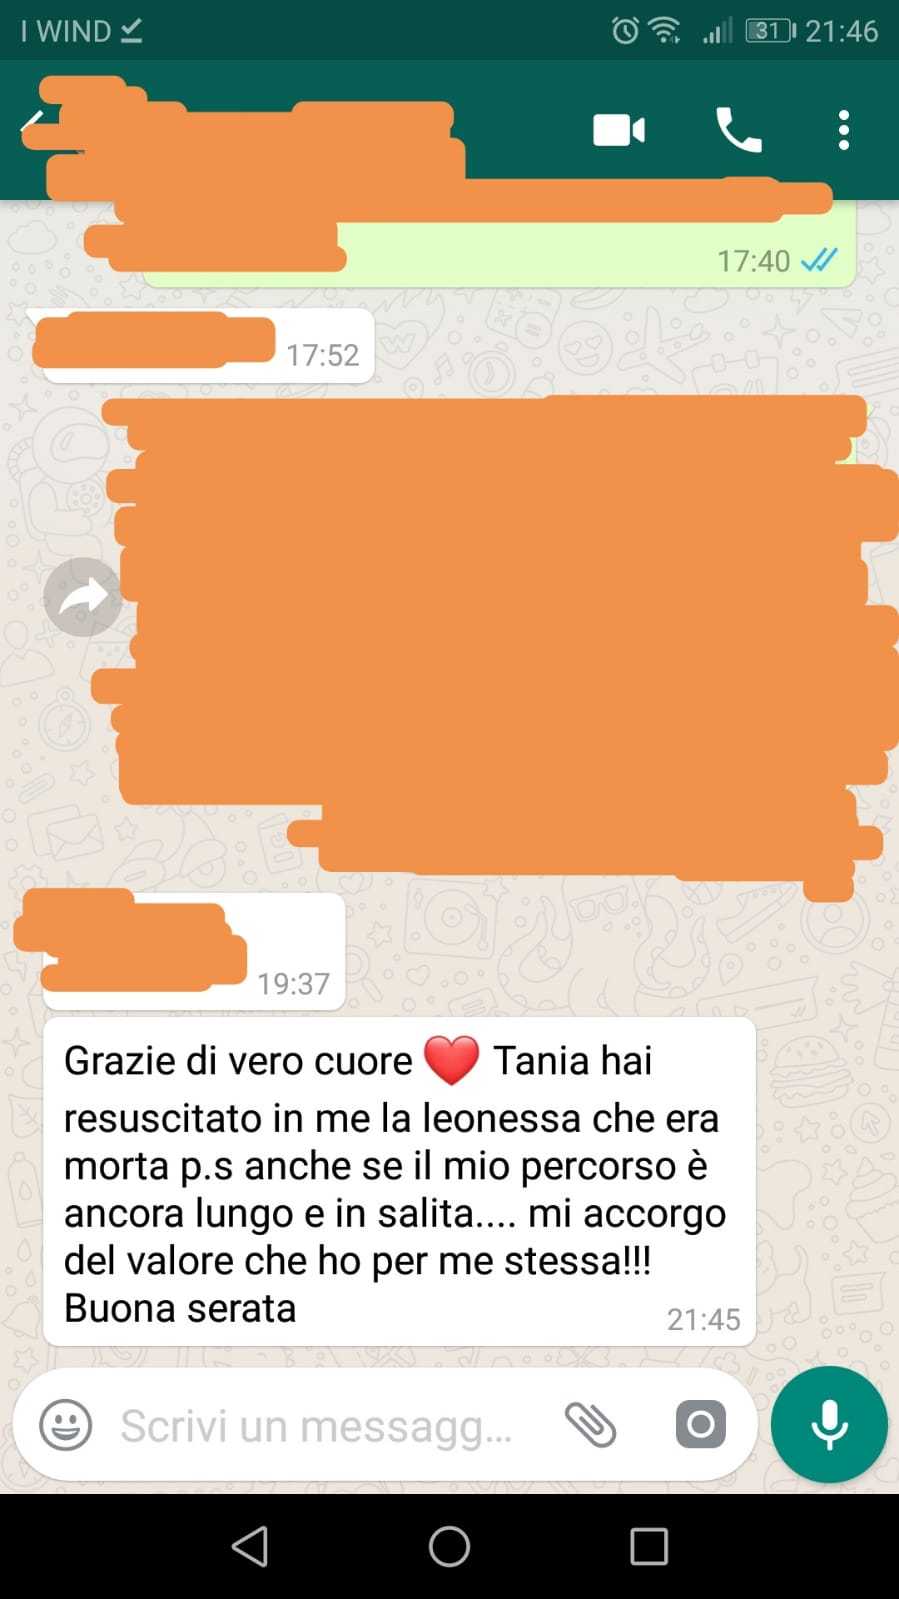This screenshot has width=899, height=1599.
Task: Tap the message received at 19:37
Action: [194, 952]
